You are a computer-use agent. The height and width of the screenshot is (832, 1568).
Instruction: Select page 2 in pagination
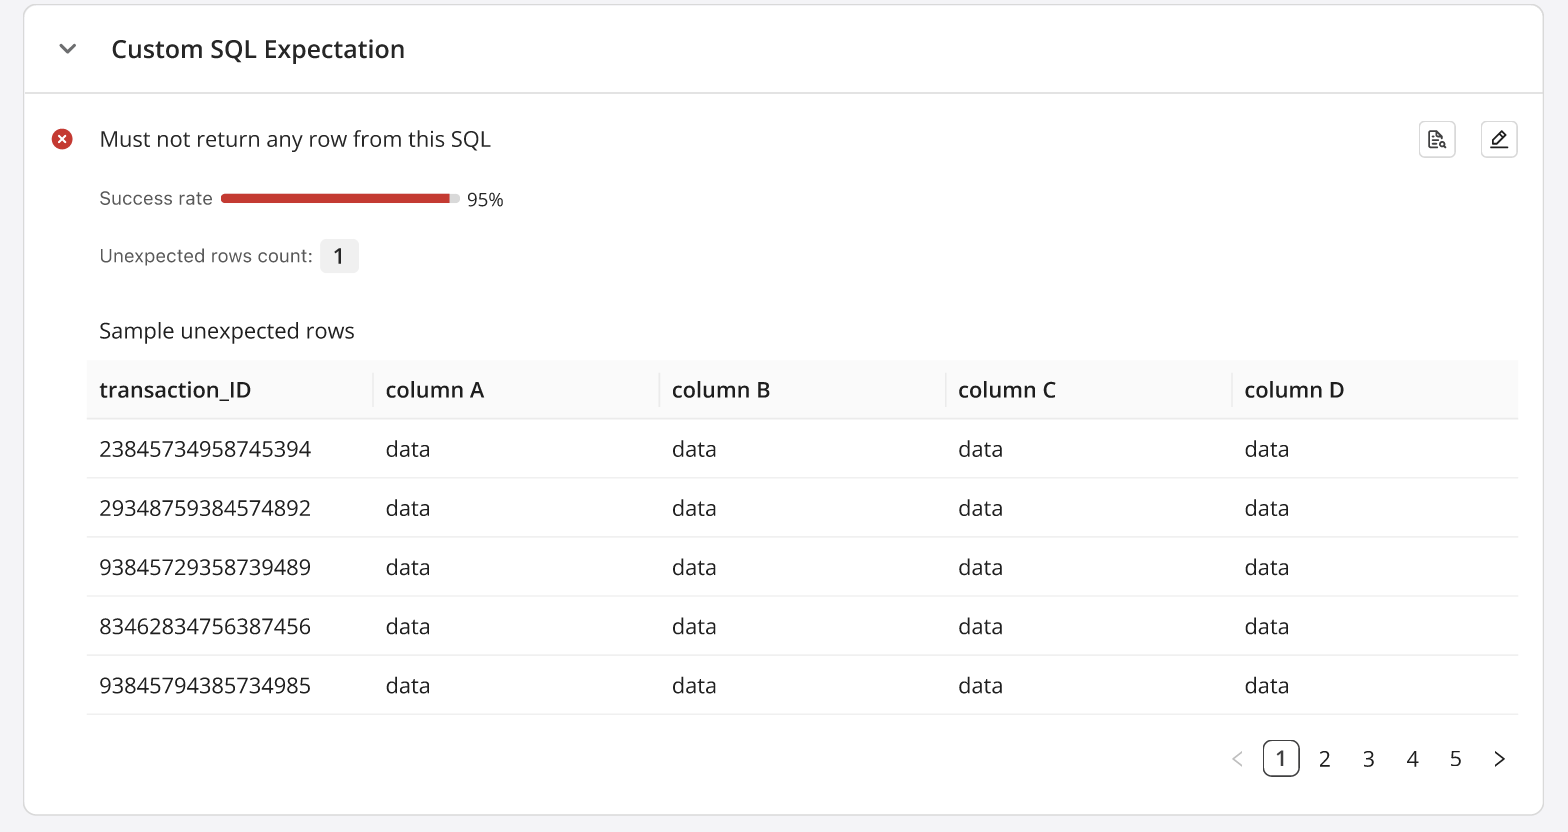point(1324,759)
